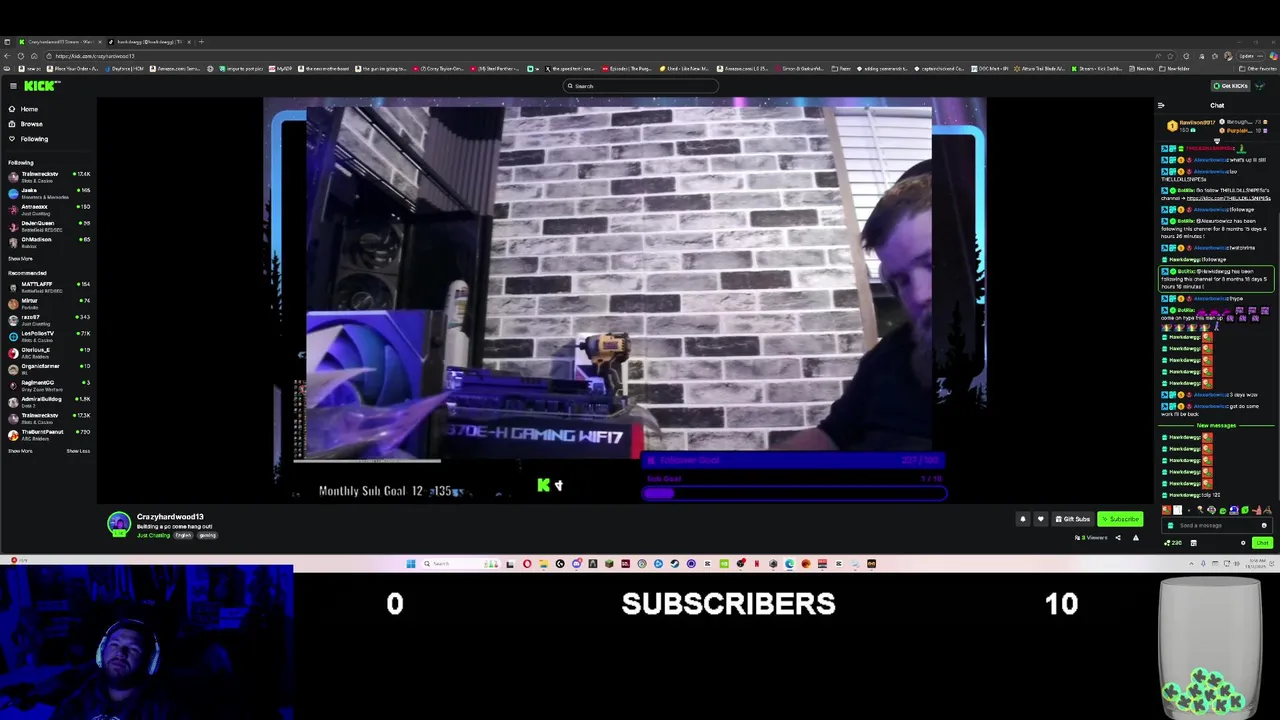Click the green KICK logo
This screenshot has height=720, width=1280.
coord(40,86)
